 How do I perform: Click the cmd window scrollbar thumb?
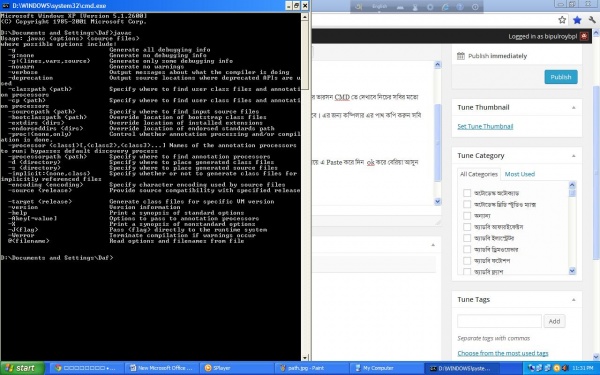pos(305,55)
